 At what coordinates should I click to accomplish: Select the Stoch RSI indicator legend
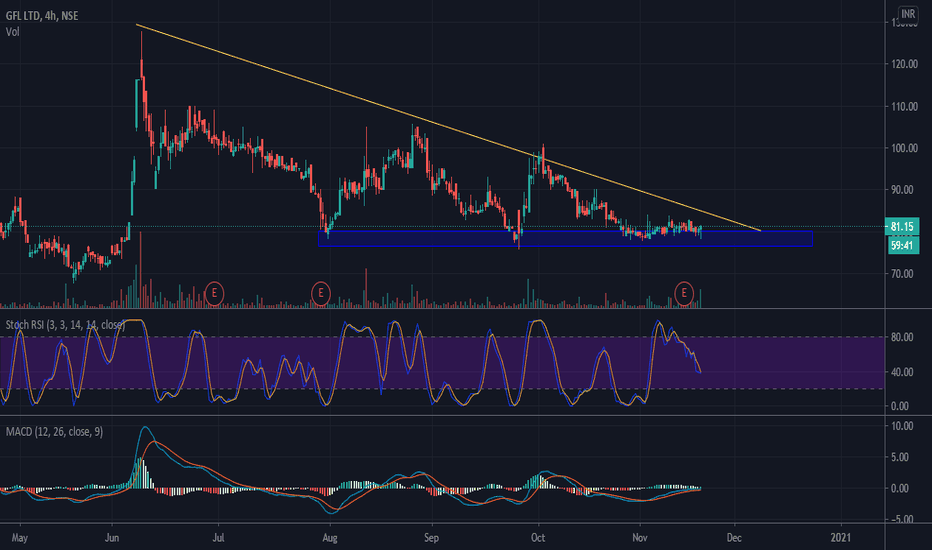point(65,325)
